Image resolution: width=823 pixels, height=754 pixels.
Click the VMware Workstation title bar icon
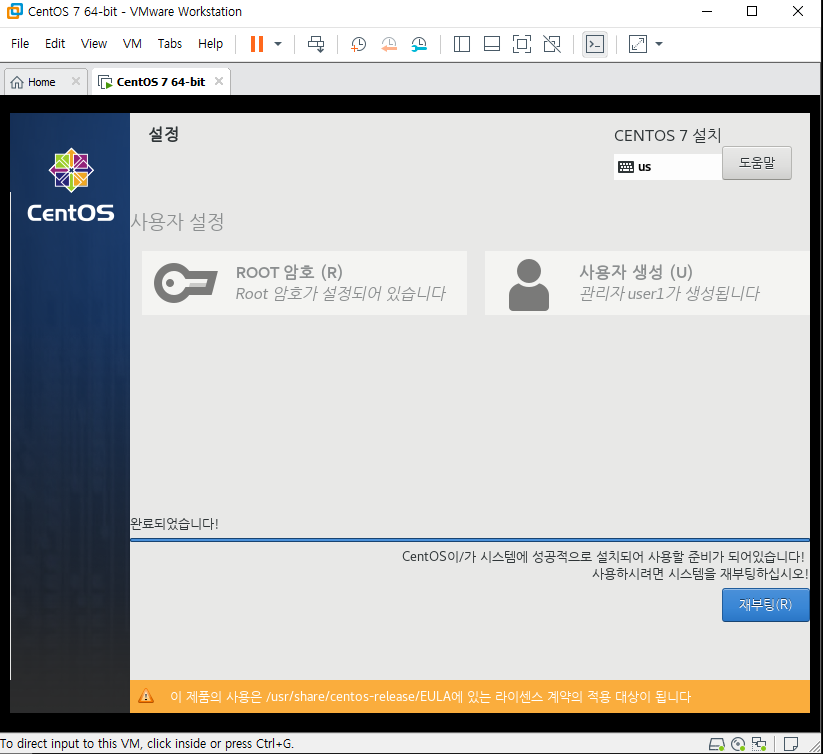(15, 11)
